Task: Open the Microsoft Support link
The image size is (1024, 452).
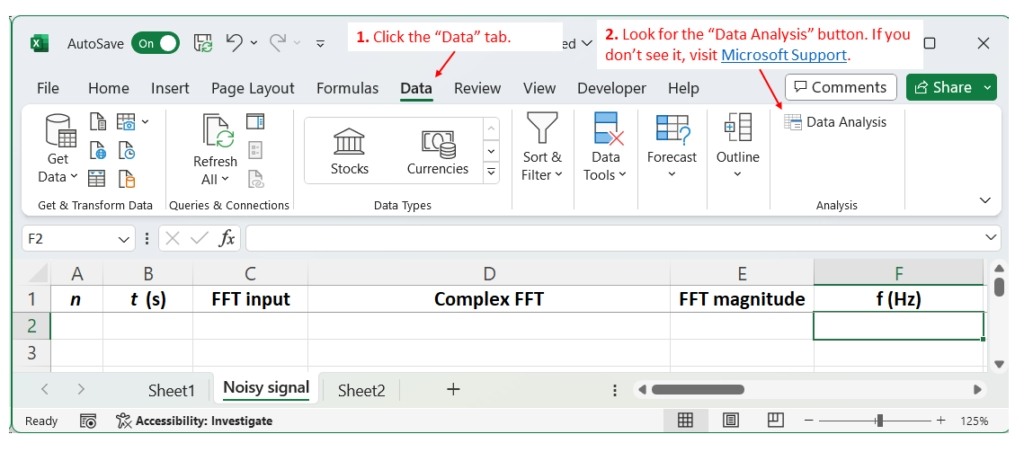Action: click(x=783, y=56)
